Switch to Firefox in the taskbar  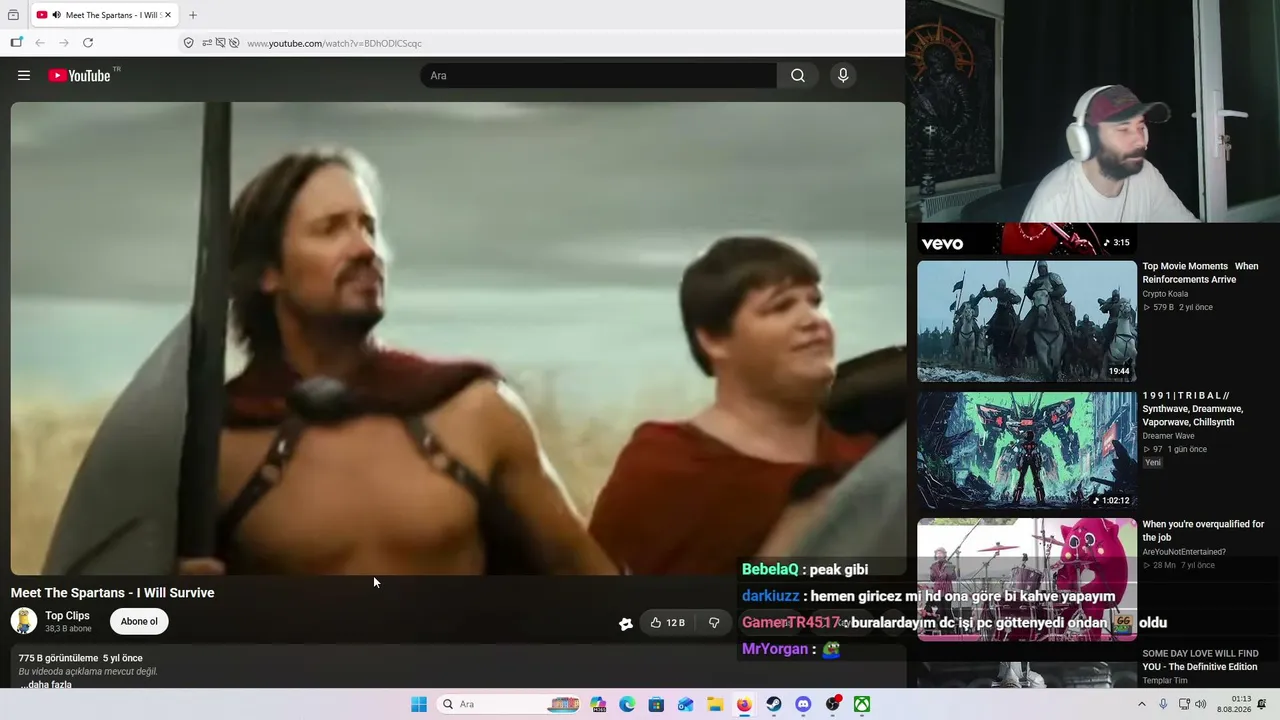point(744,704)
